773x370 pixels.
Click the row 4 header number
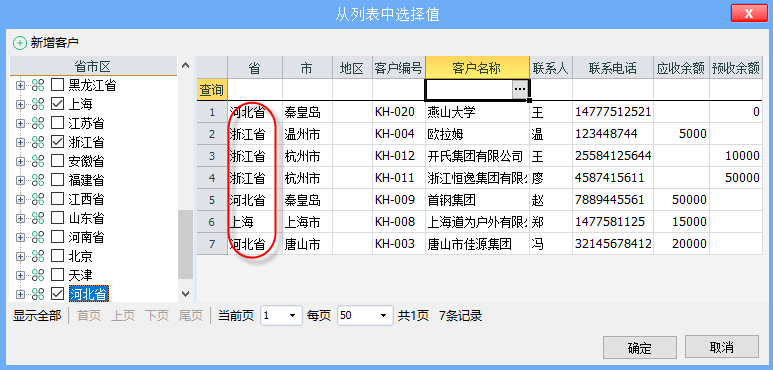212,178
